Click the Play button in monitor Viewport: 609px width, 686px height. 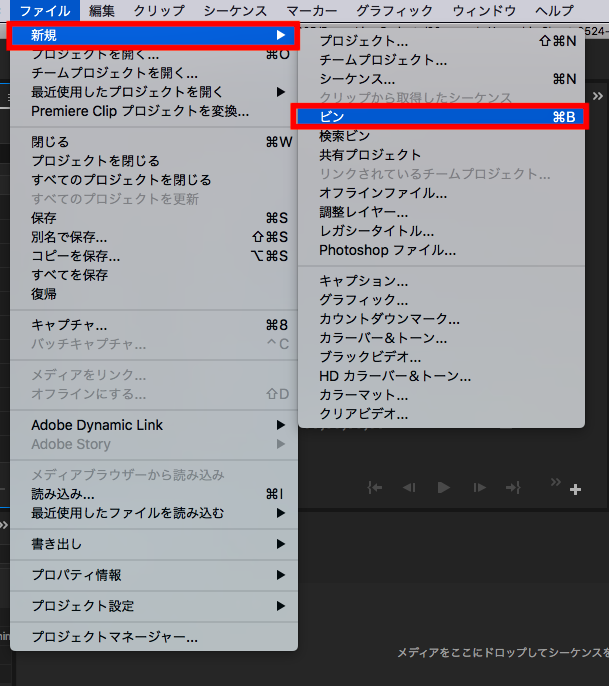pos(444,487)
